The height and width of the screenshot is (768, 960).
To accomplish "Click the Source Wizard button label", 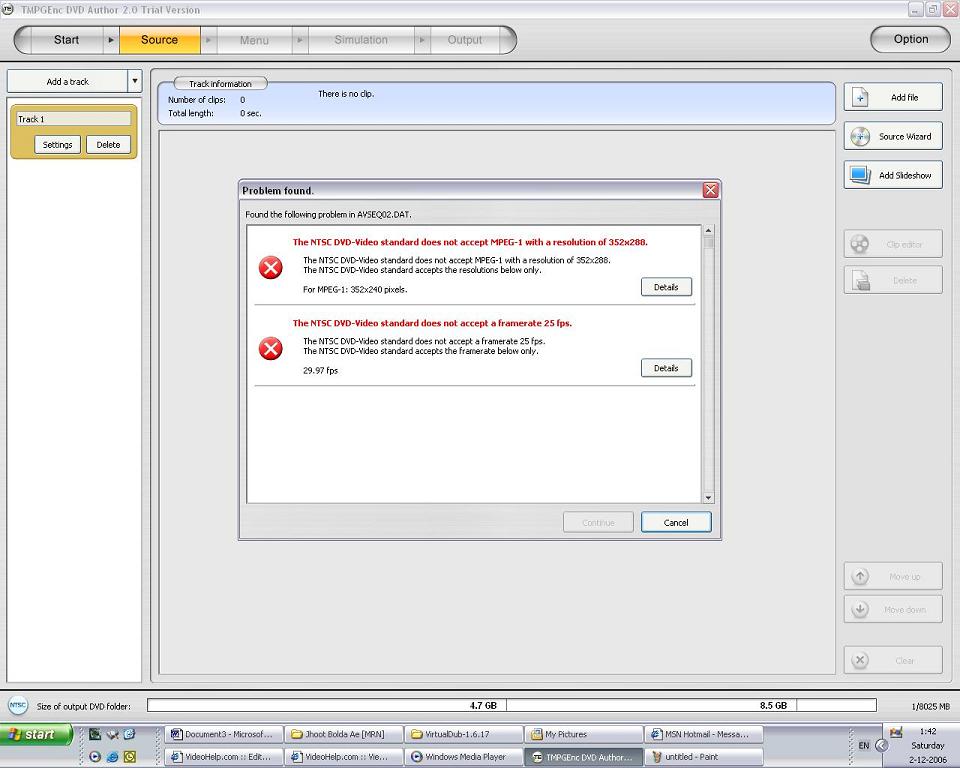I will tap(905, 137).
